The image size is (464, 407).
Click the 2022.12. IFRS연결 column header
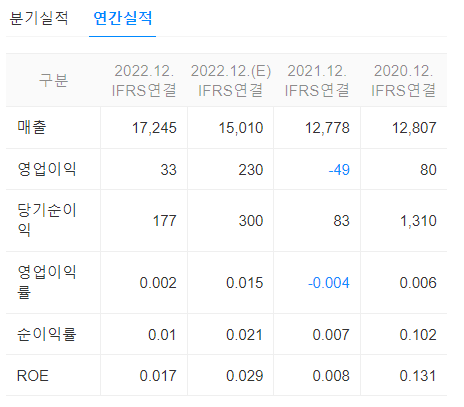144,80
